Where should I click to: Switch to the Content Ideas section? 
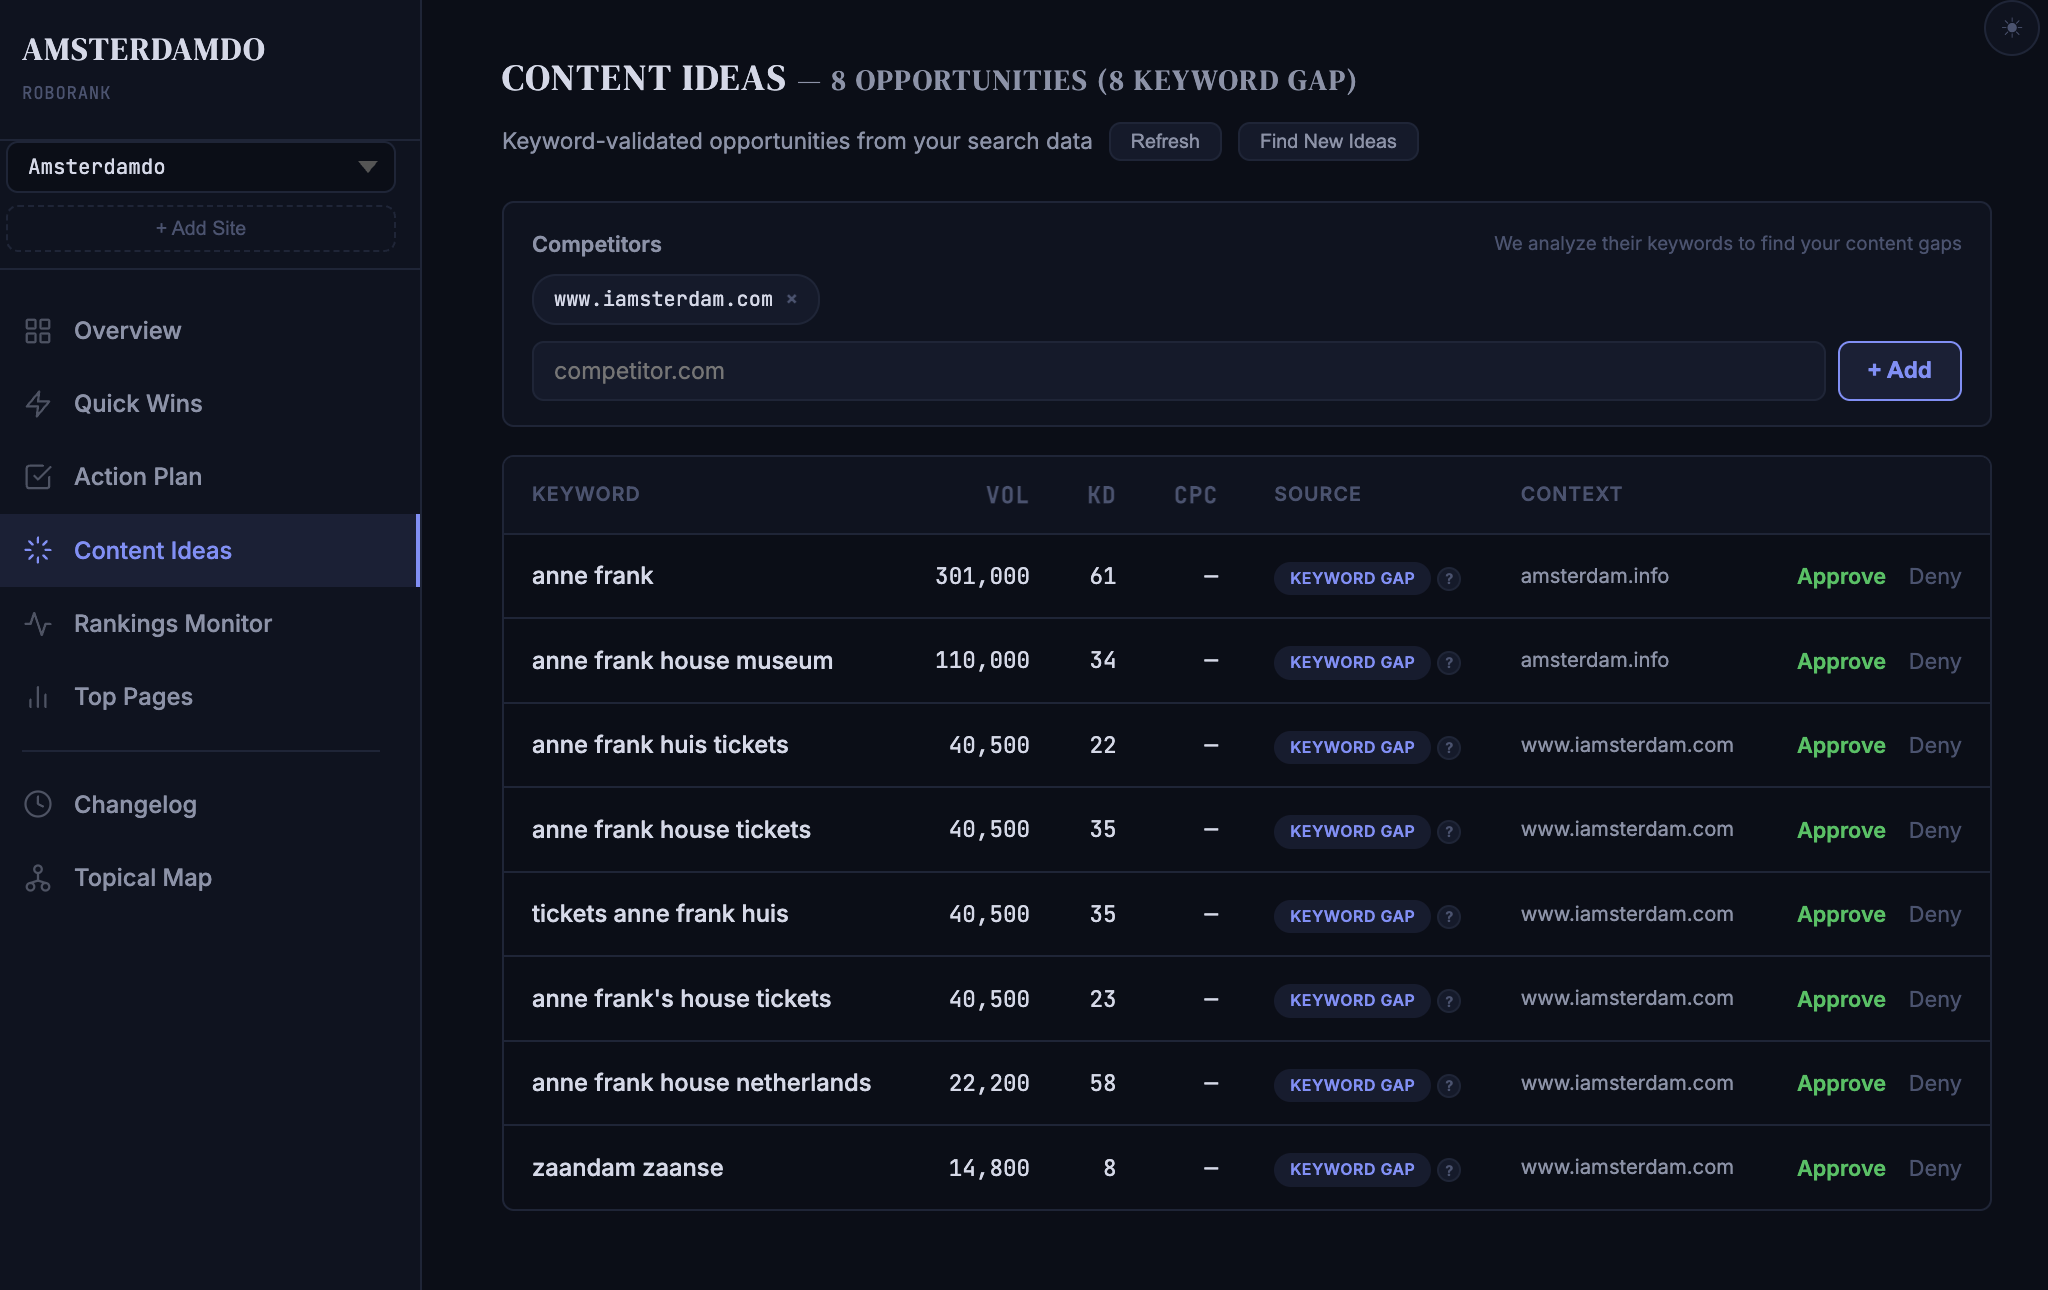click(152, 550)
